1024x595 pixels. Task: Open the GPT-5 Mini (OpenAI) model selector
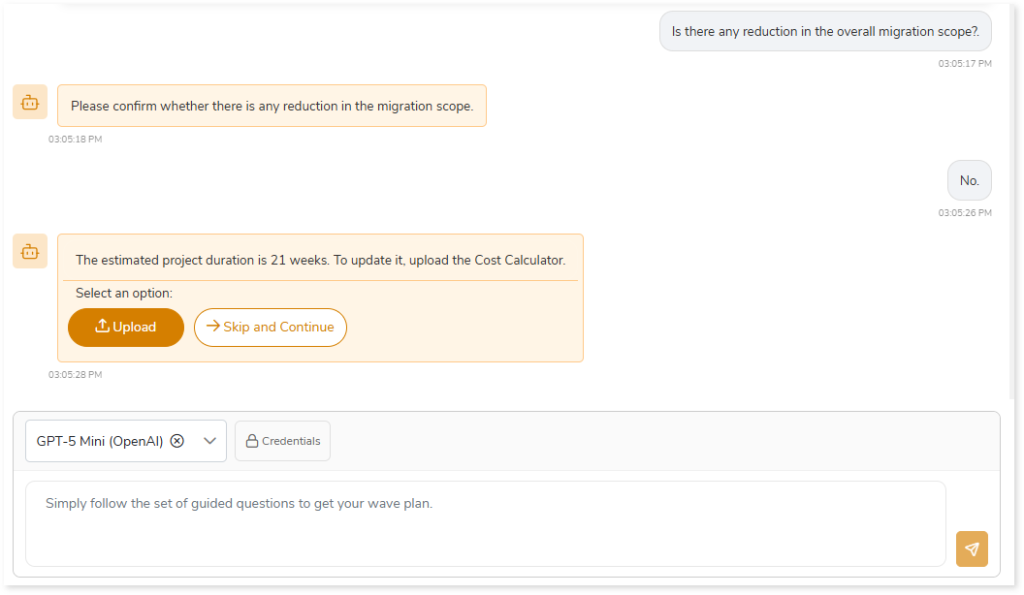tap(100, 441)
